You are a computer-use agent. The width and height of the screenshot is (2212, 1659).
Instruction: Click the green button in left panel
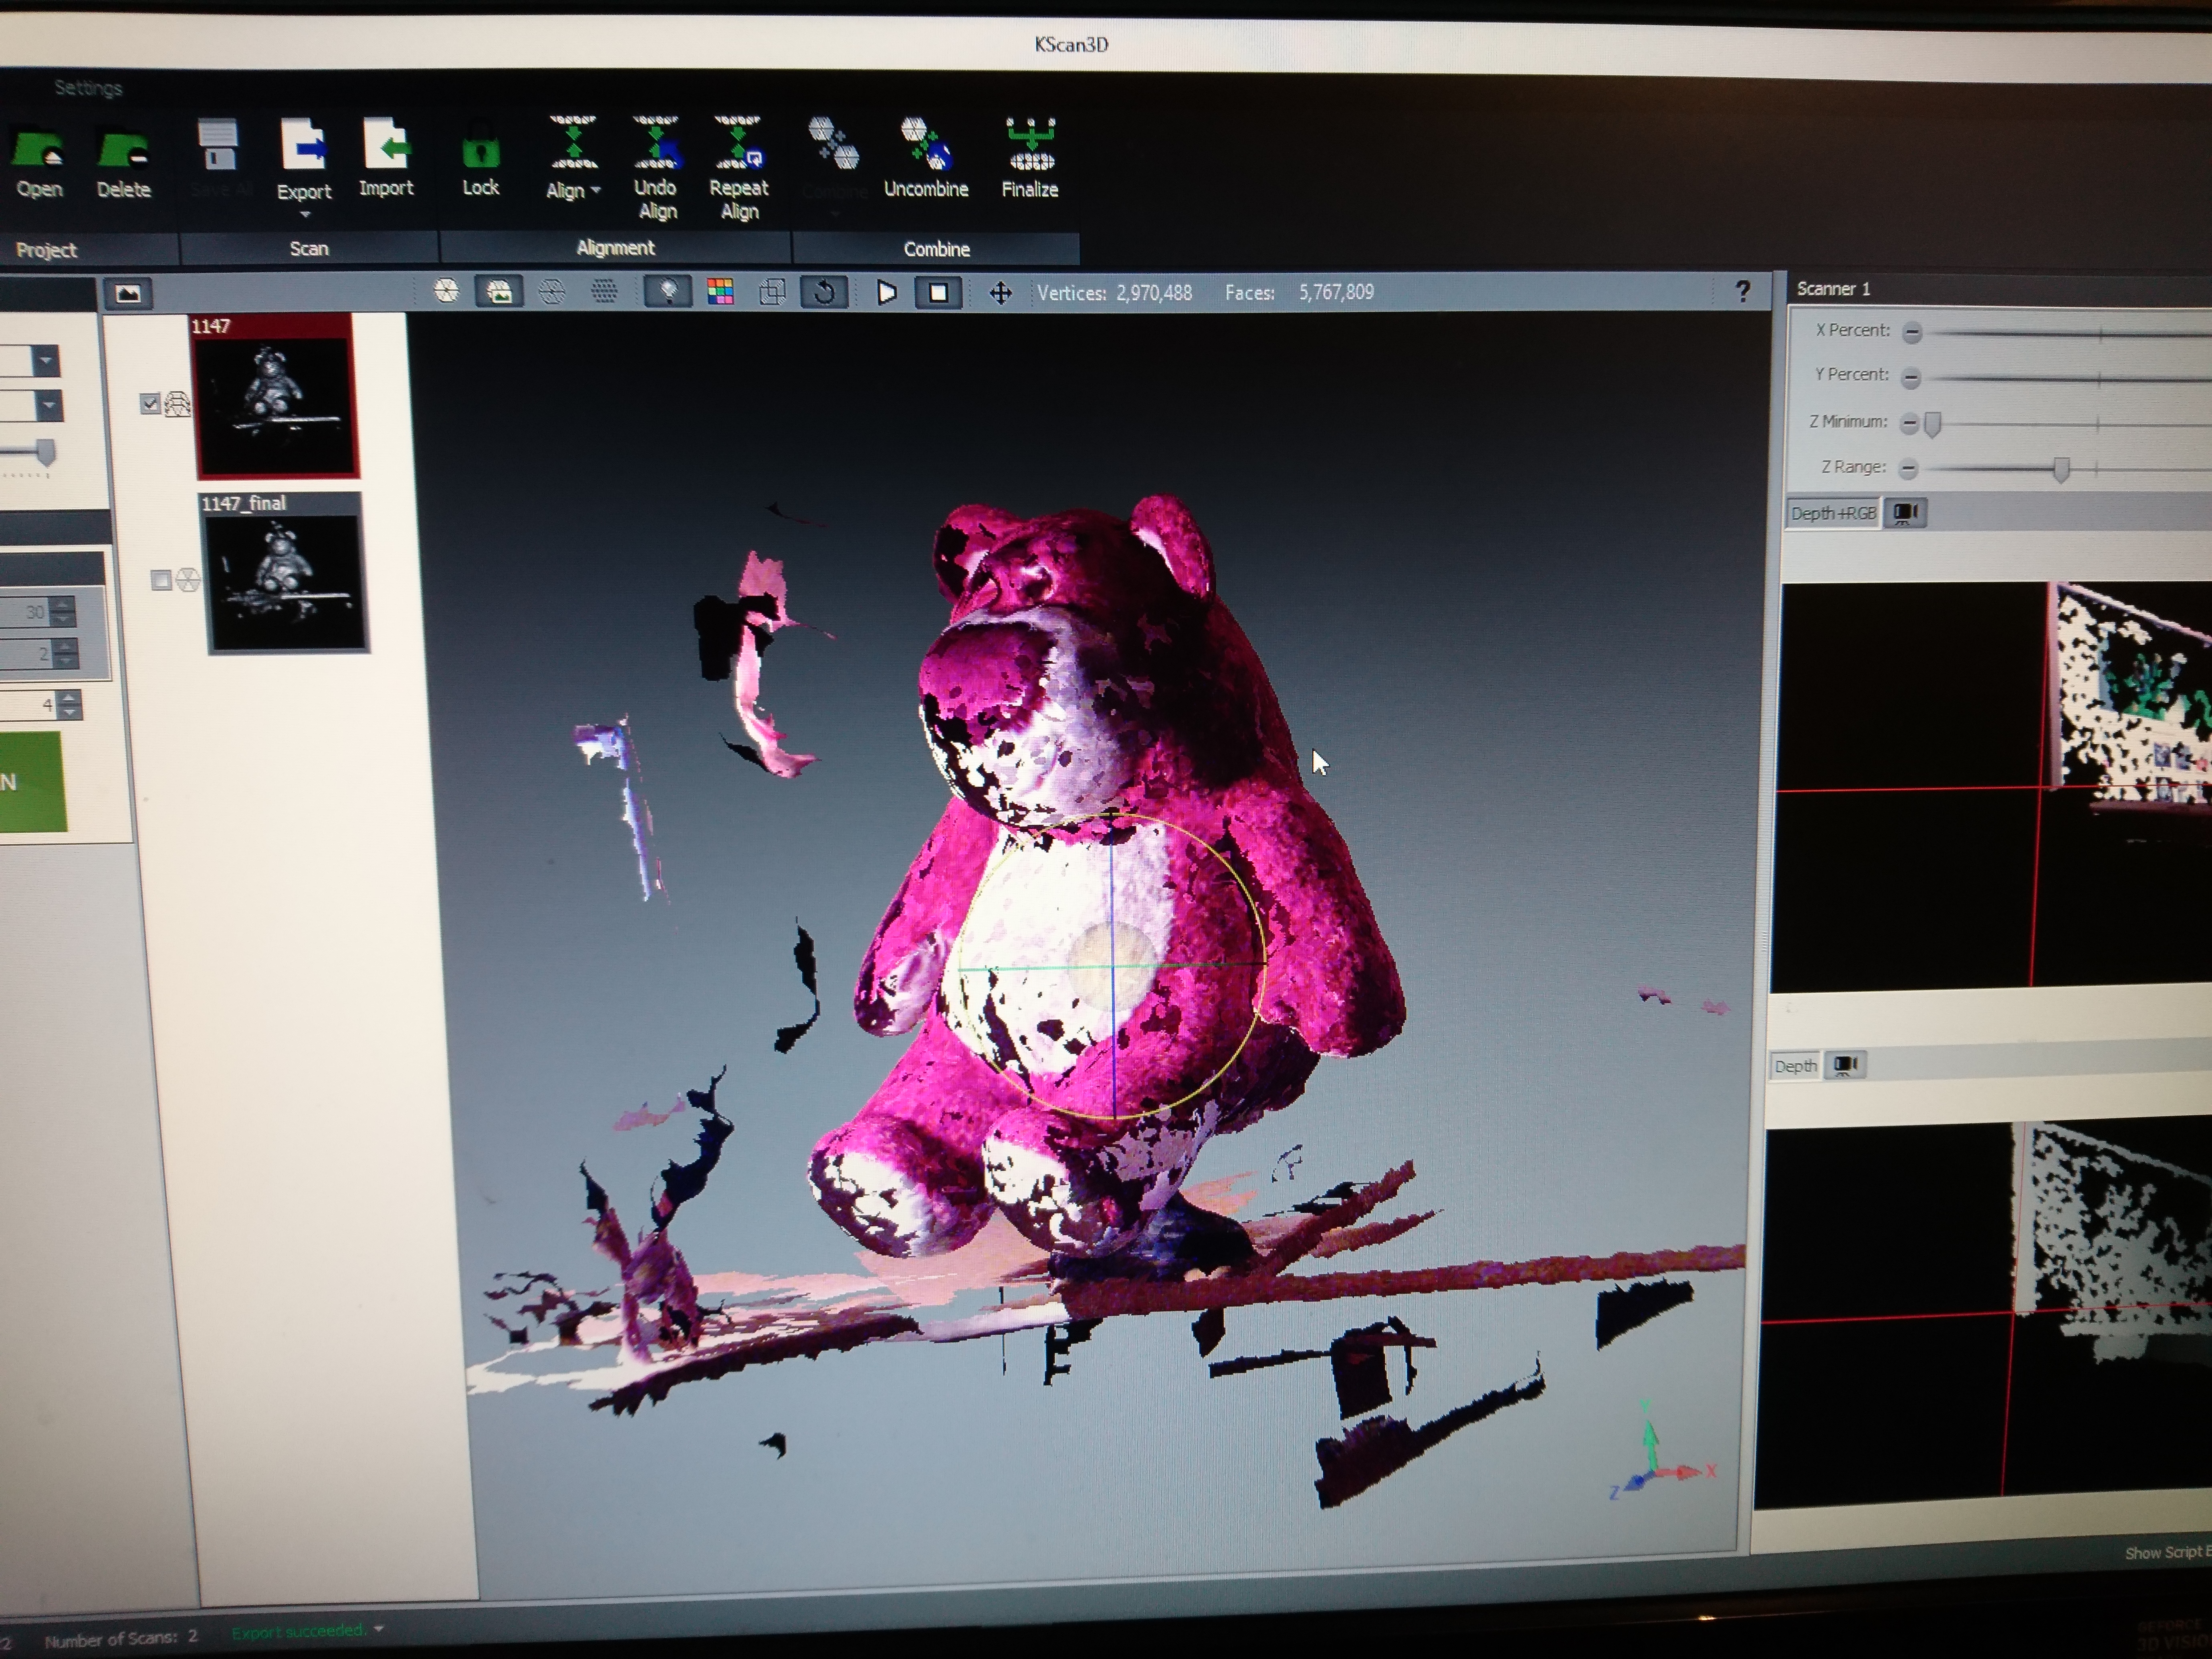point(32,782)
